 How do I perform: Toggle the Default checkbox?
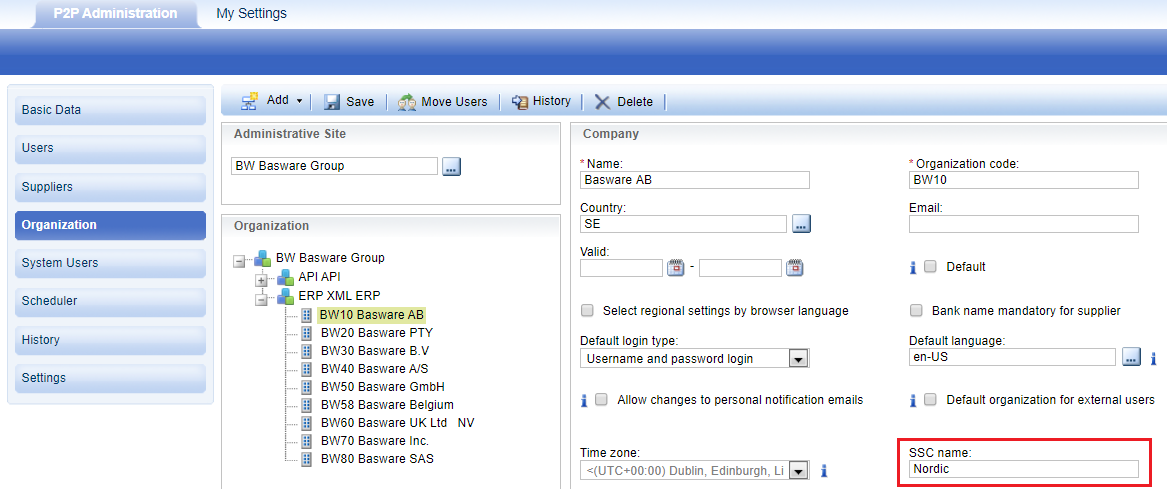(930, 266)
